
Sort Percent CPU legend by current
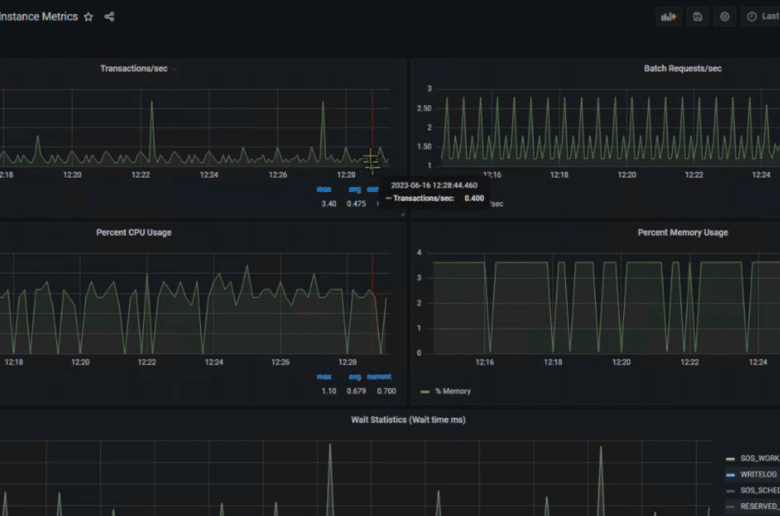(x=379, y=377)
